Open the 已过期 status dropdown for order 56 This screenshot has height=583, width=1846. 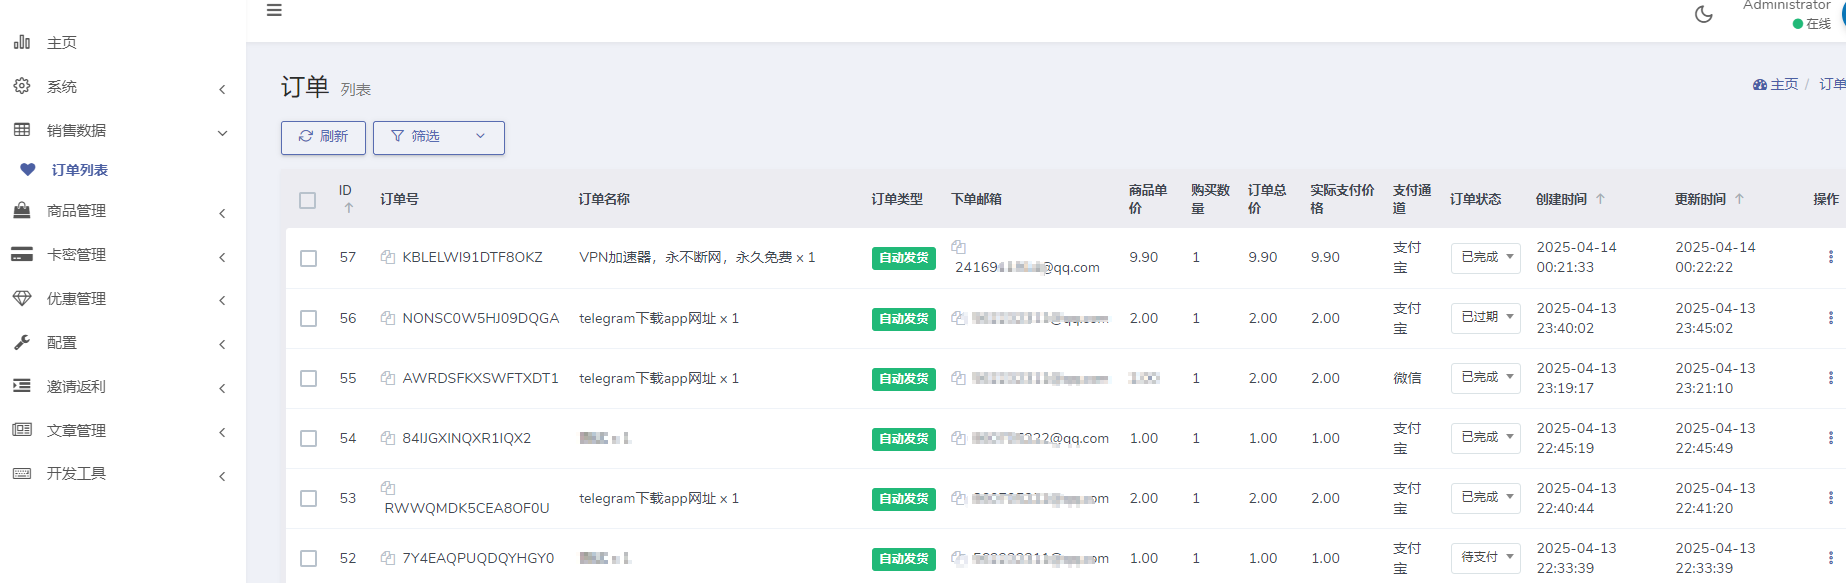tap(1486, 318)
